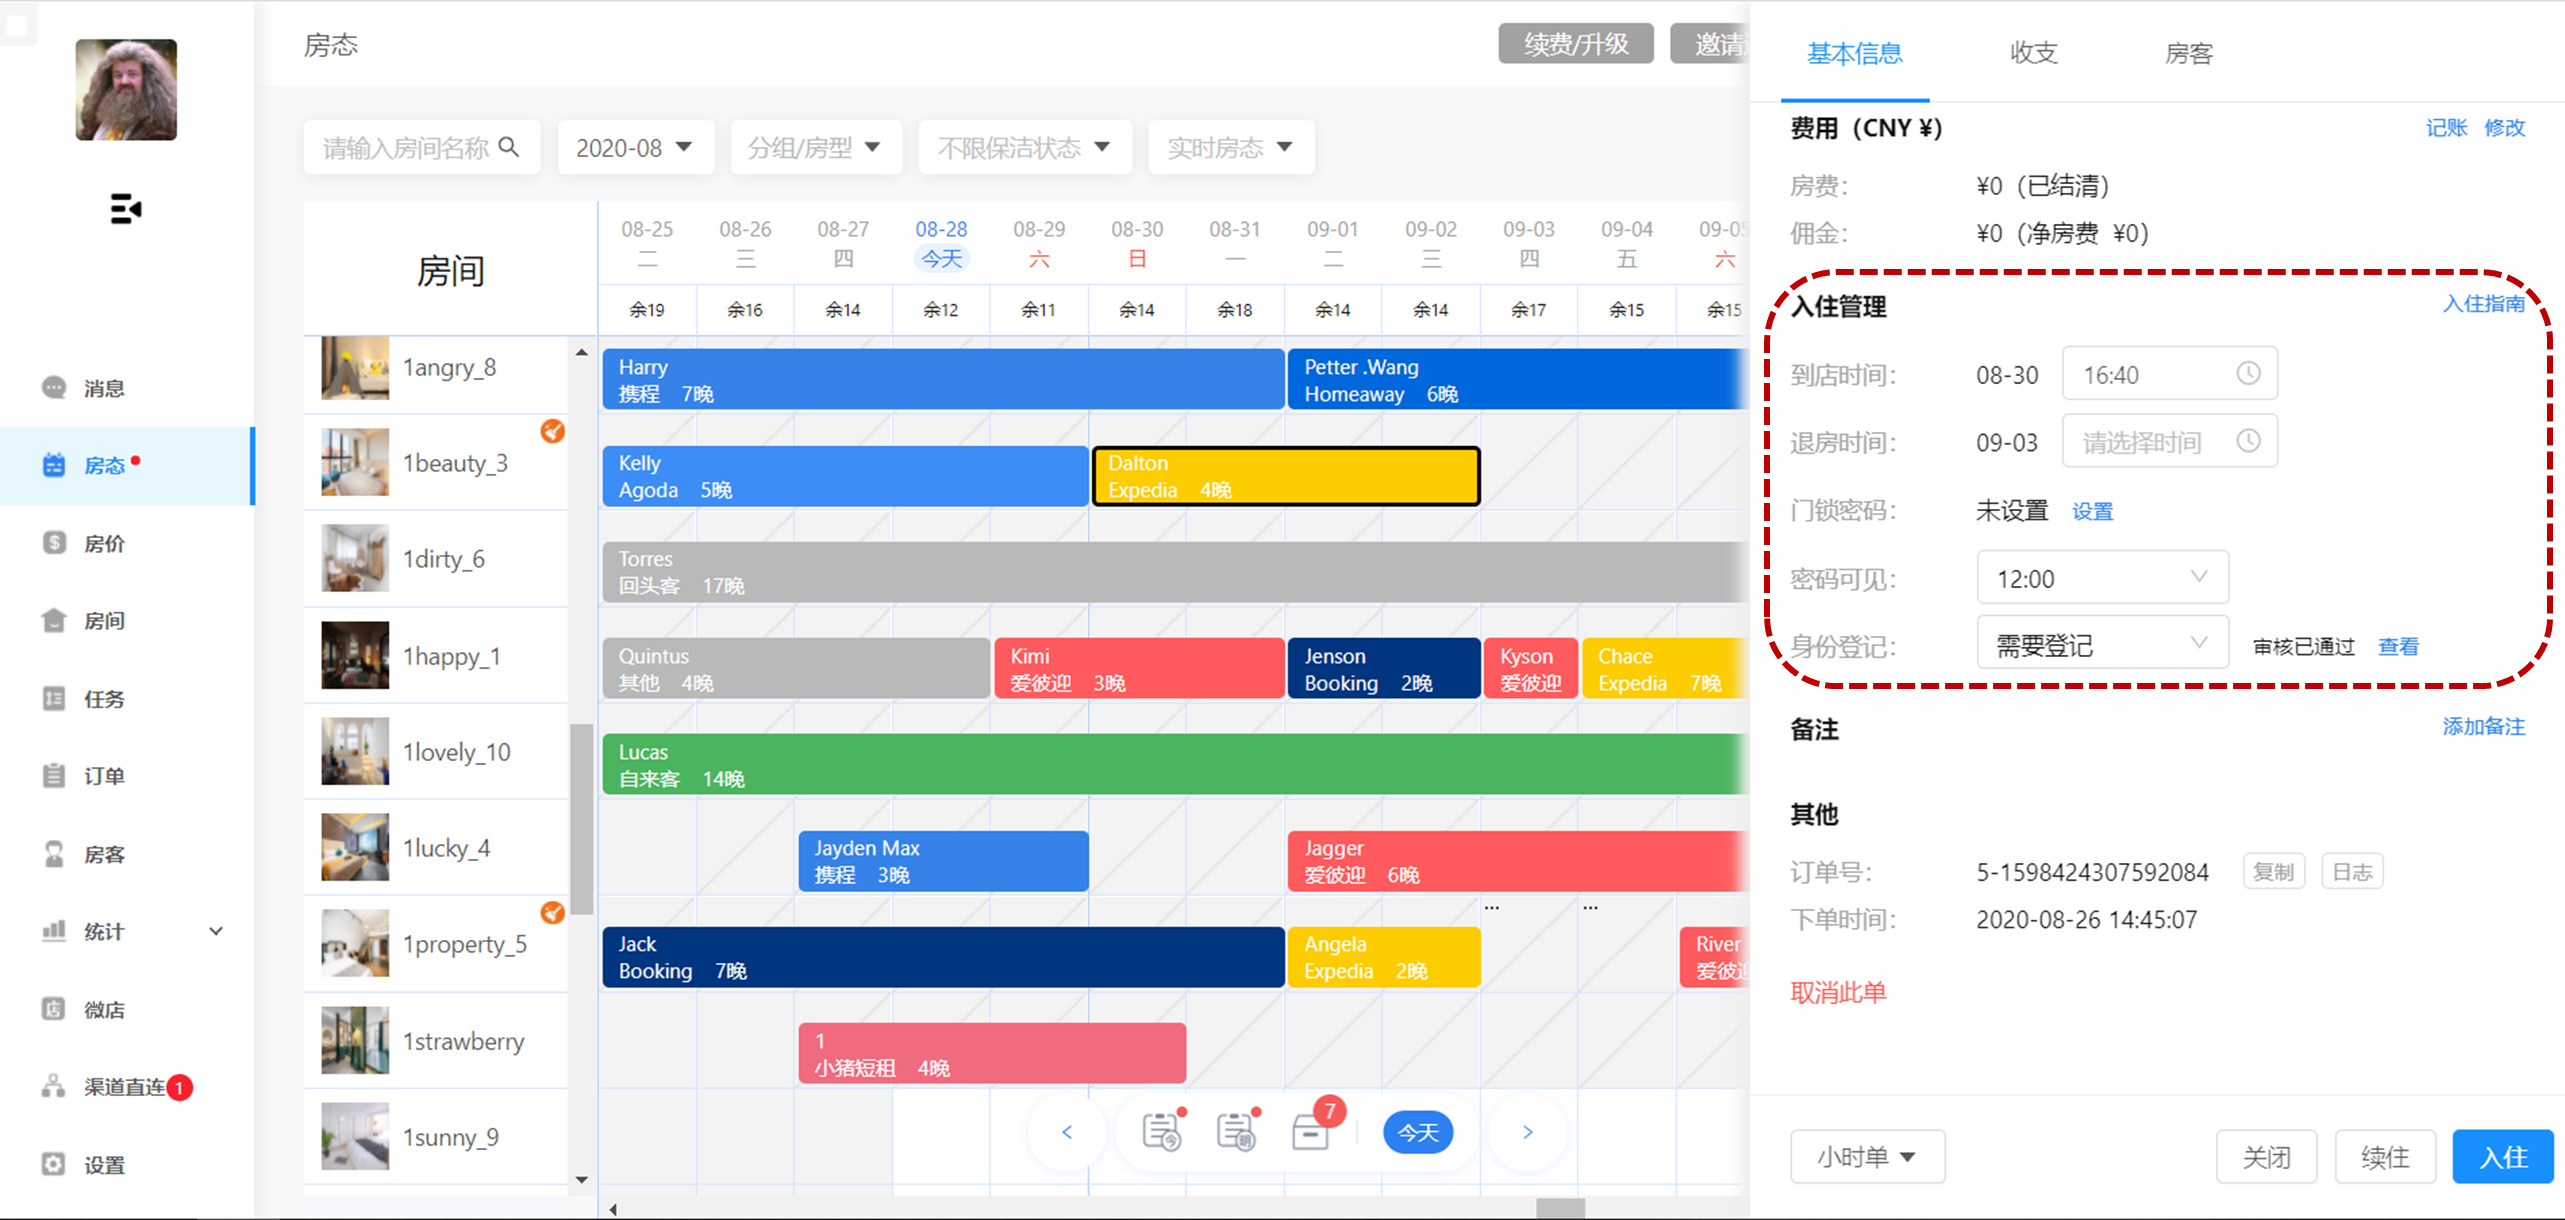Select 房态 in the sidebar
Screen dimensions: 2565x1220
tap(127, 465)
